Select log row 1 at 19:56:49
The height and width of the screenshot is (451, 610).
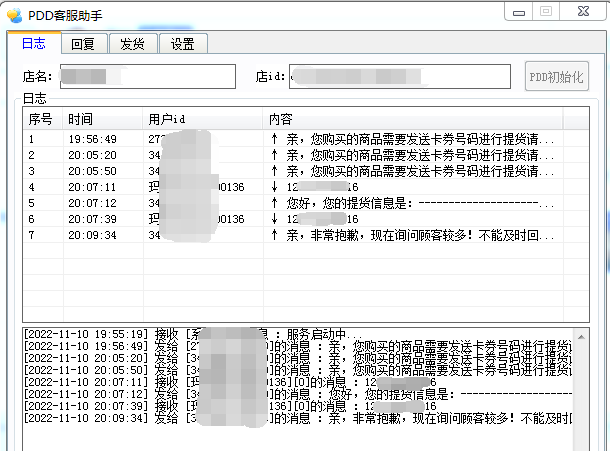tap(300, 139)
